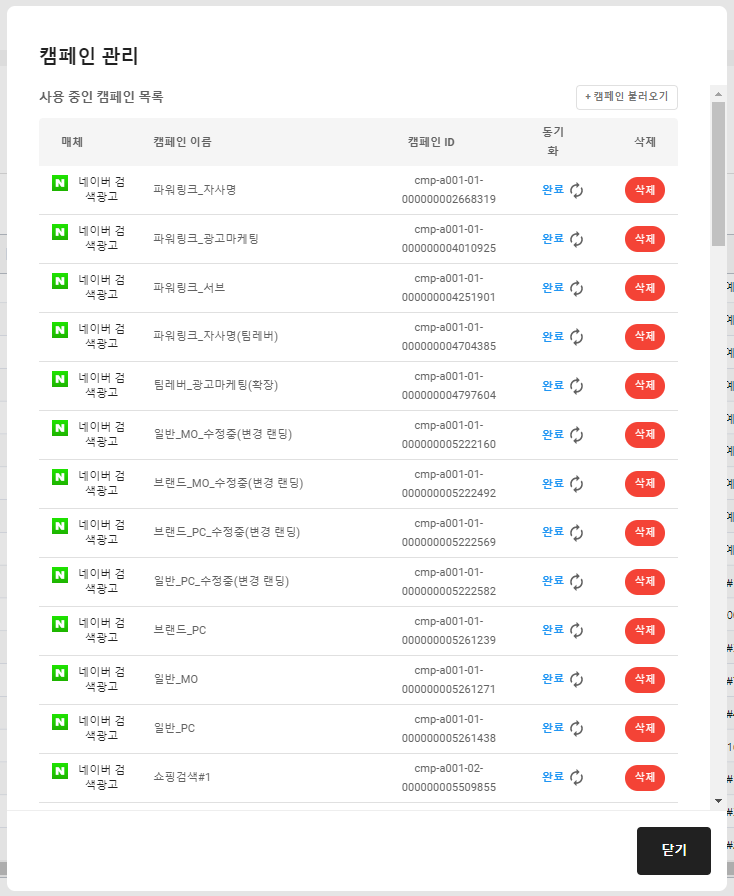
Task: Click the scrollbar up arrow
Action: [718, 93]
